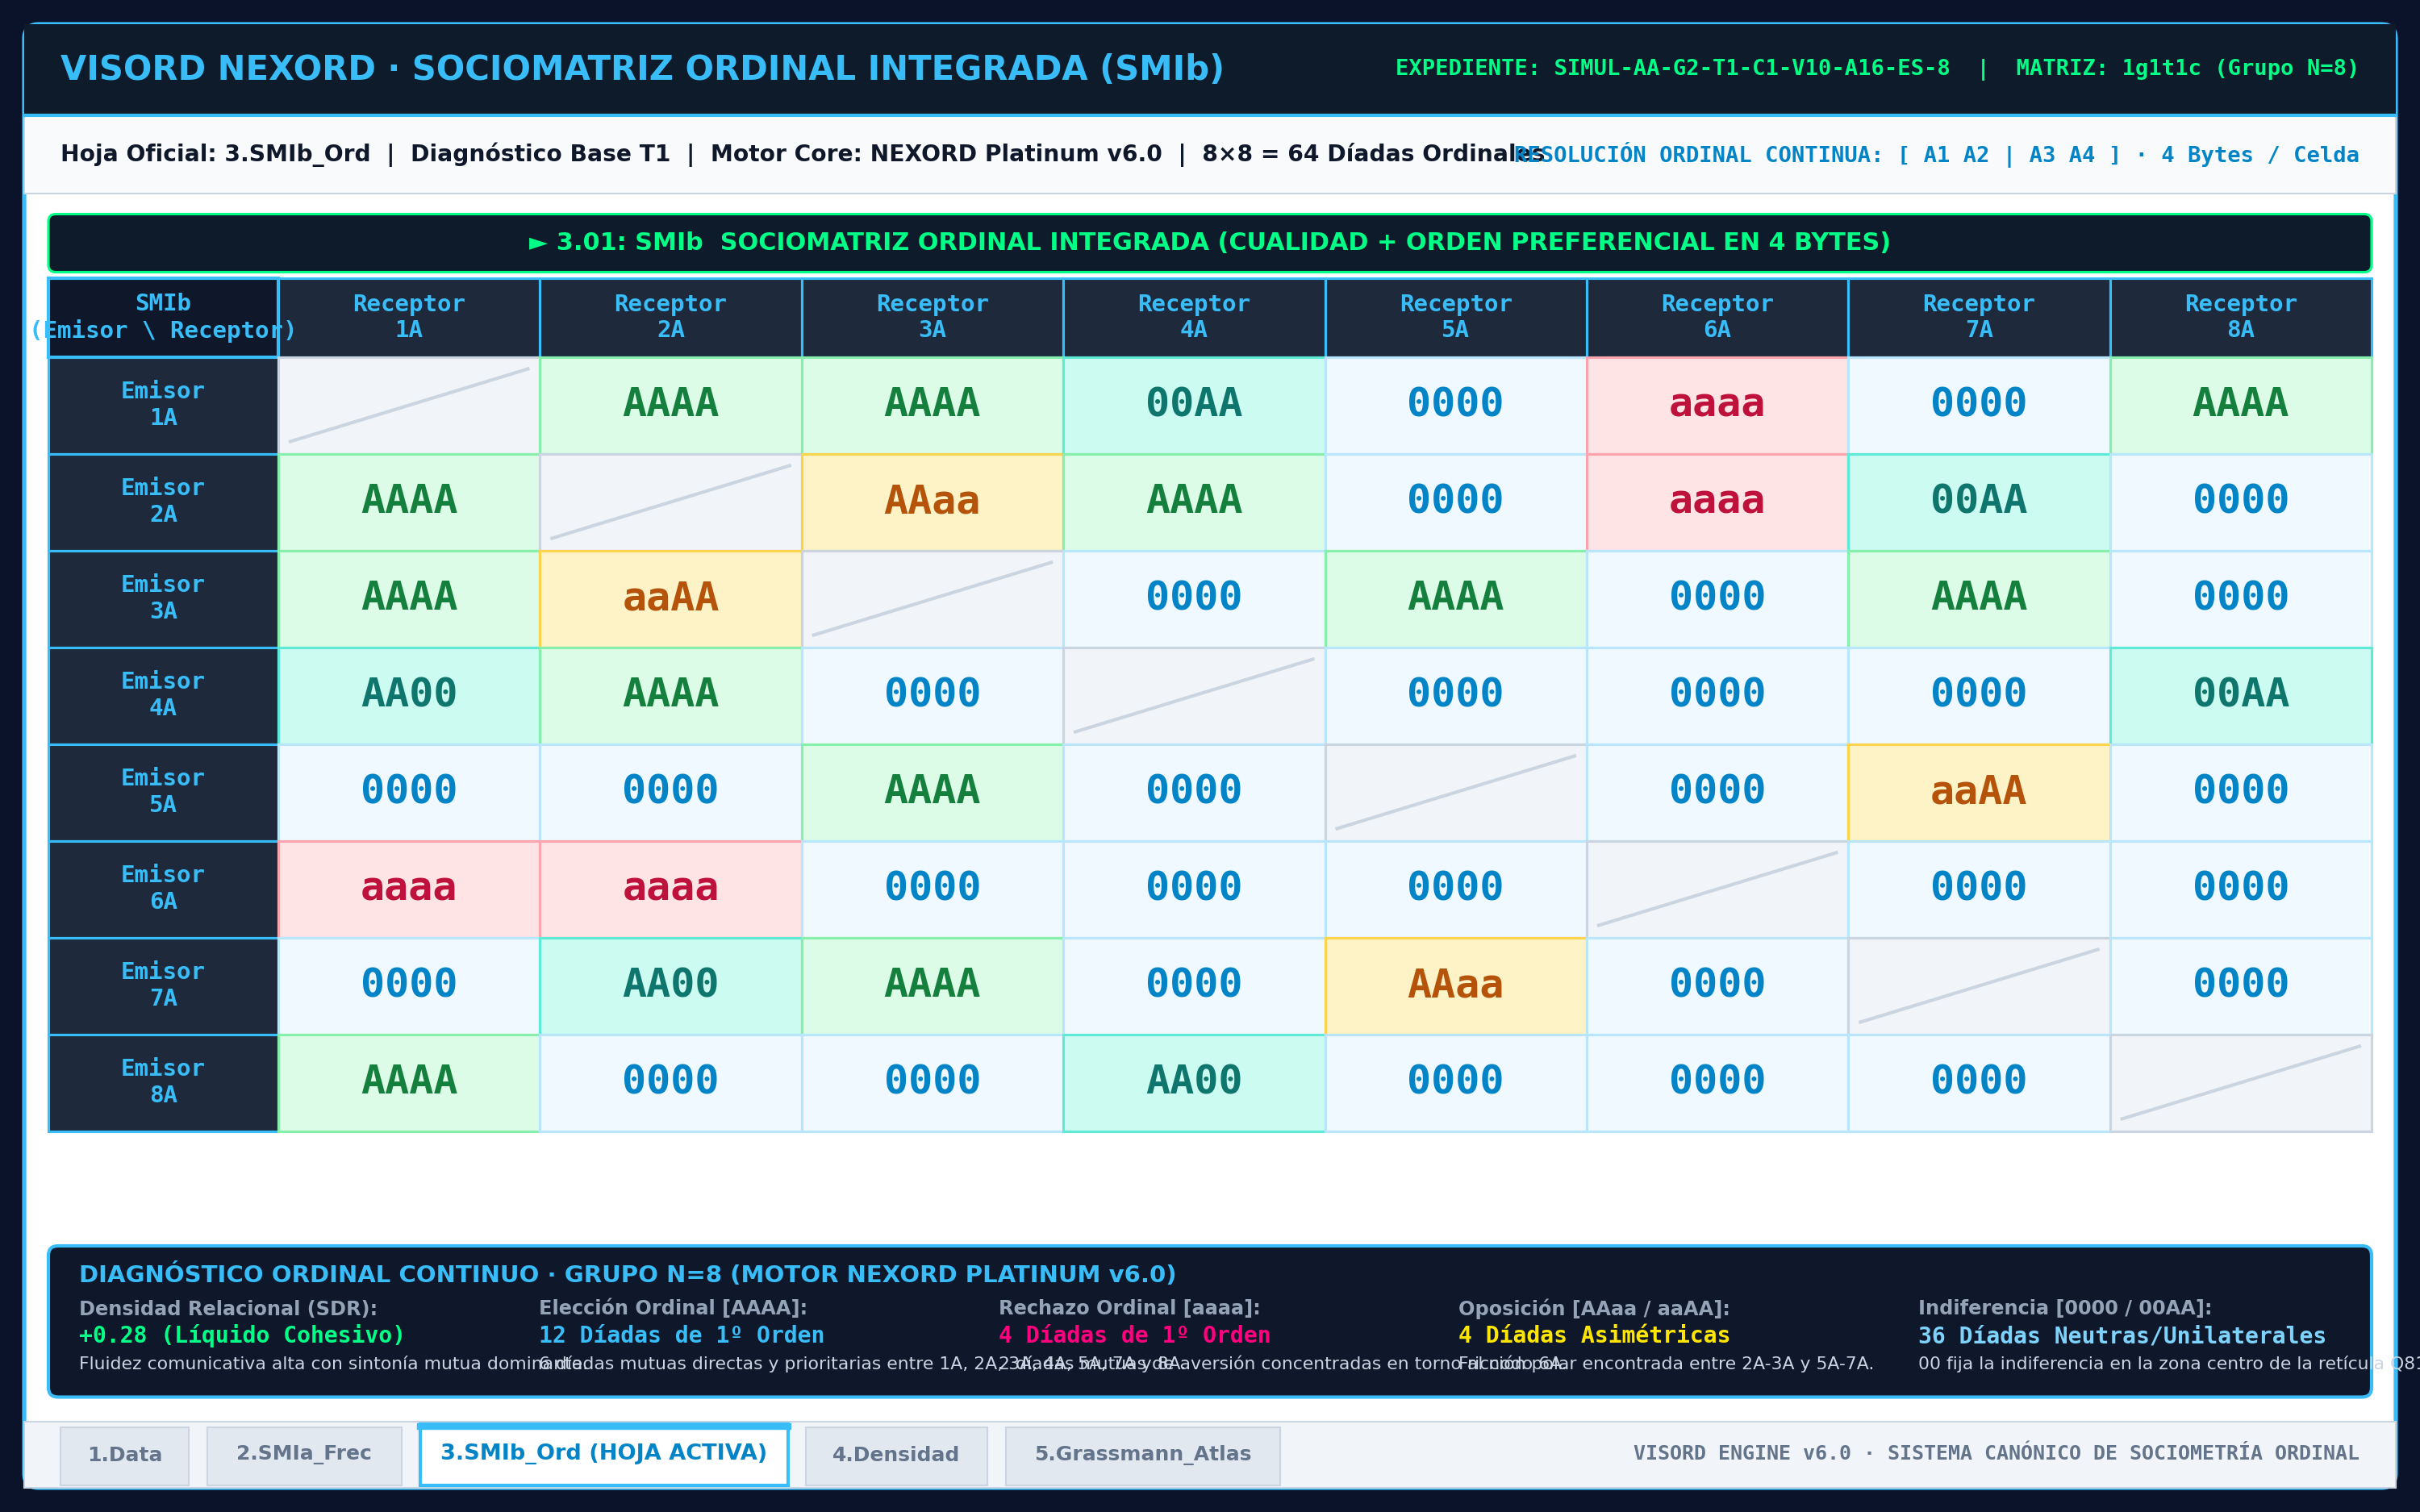Click cell Emisor 2A to Receptor 7A '00AA'
This screenshot has height=1512, width=2420.
click(x=1979, y=502)
